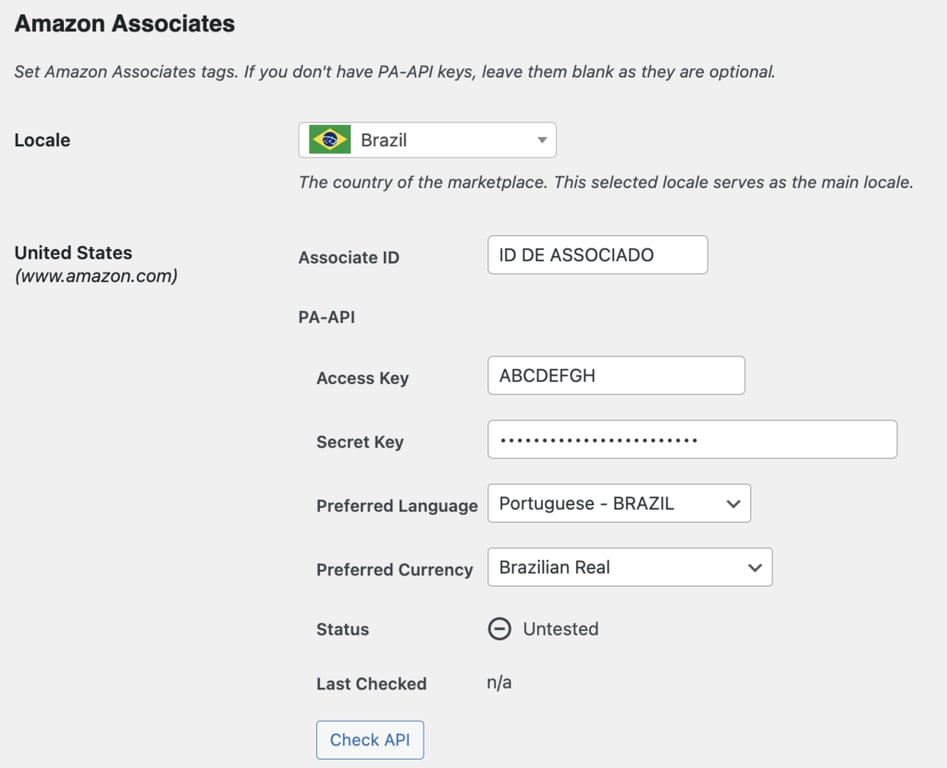Click the Access Key input field
This screenshot has height=768, width=947.
[x=615, y=375]
